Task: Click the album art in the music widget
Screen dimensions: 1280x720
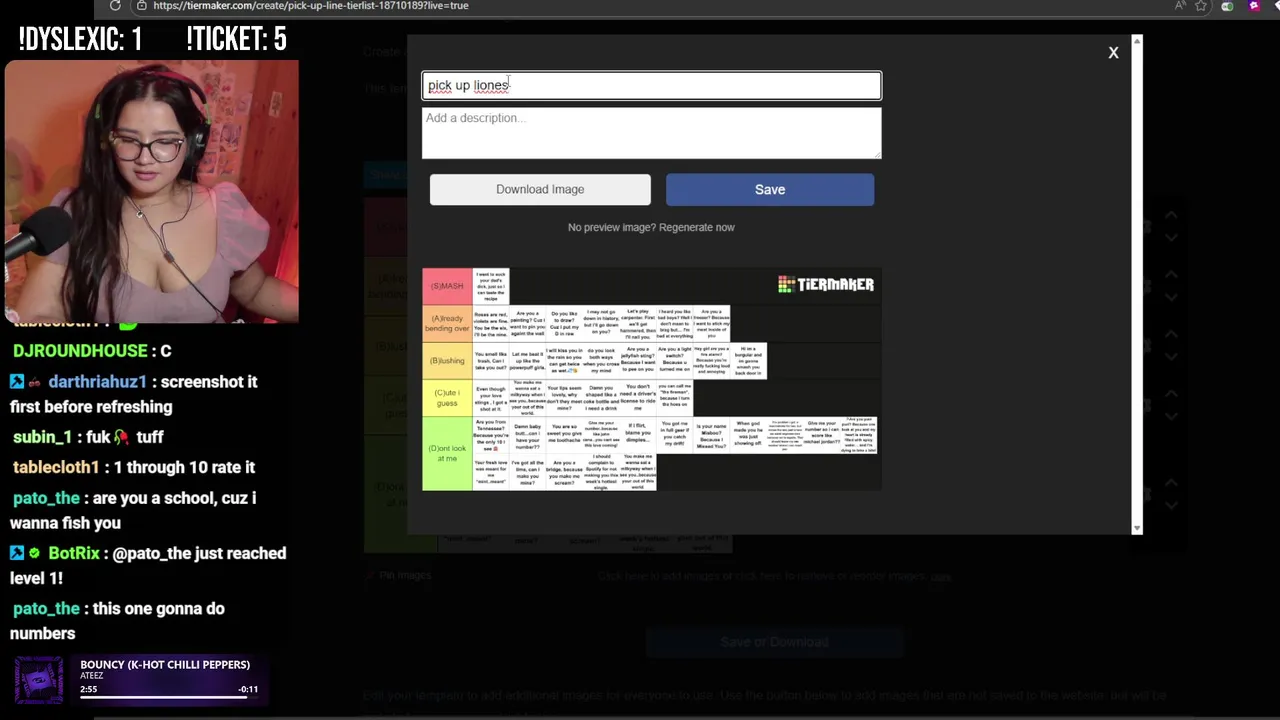Action: tap(39, 679)
